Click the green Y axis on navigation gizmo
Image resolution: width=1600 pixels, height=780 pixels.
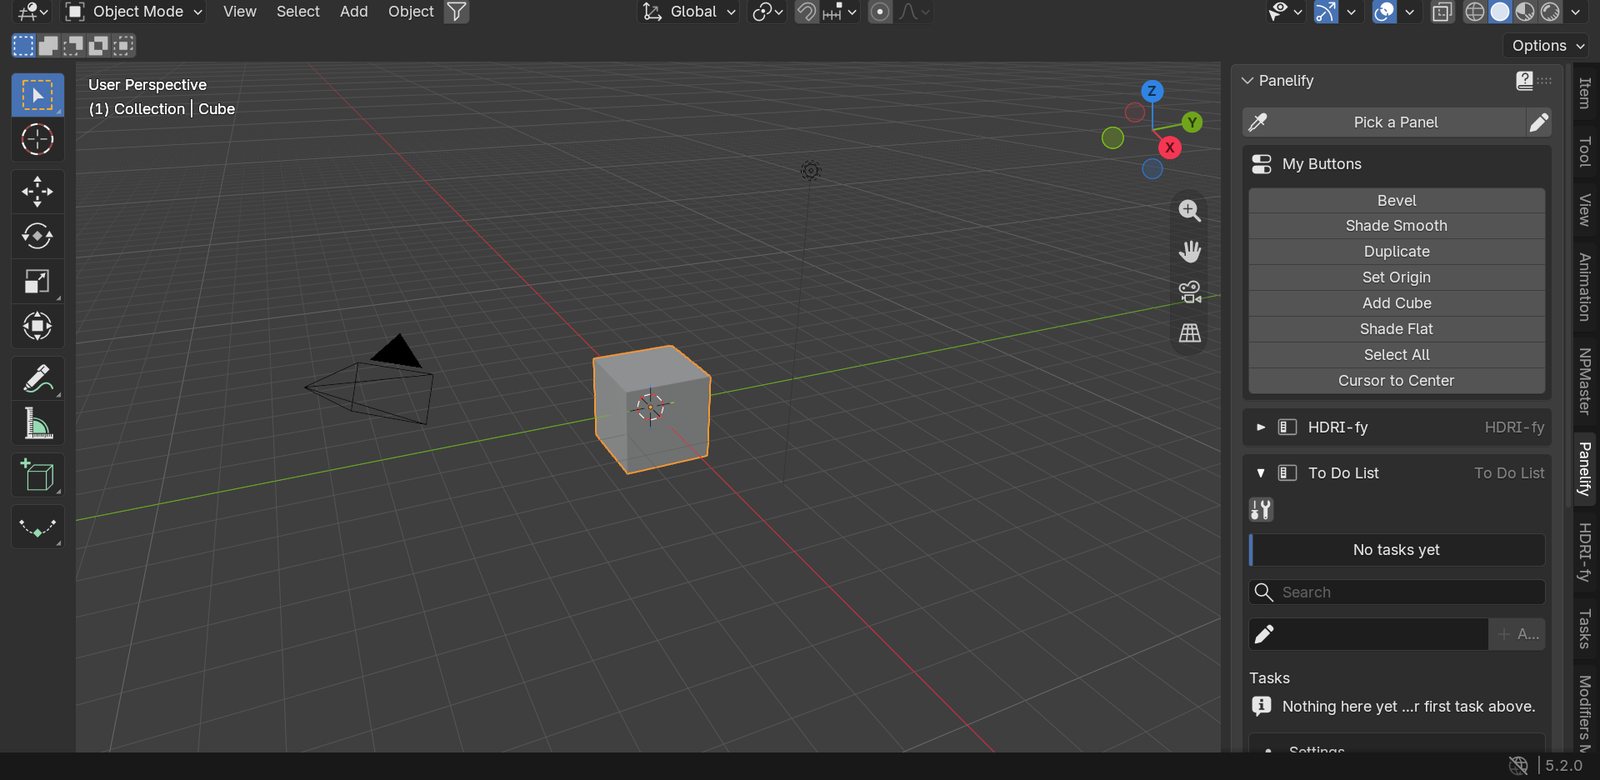click(1192, 122)
